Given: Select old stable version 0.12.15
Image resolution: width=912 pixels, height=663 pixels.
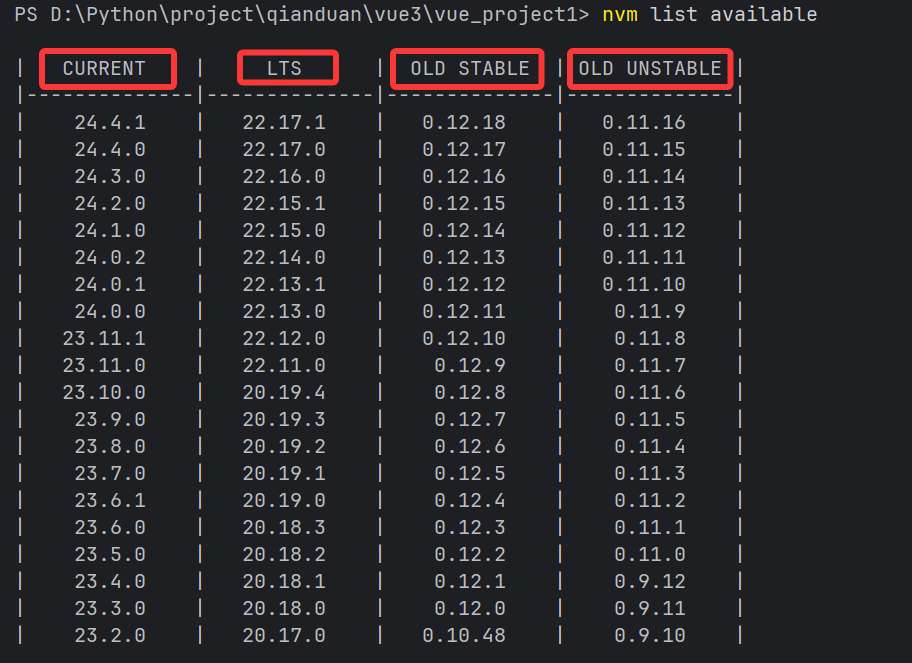Looking at the screenshot, I should pos(464,204).
